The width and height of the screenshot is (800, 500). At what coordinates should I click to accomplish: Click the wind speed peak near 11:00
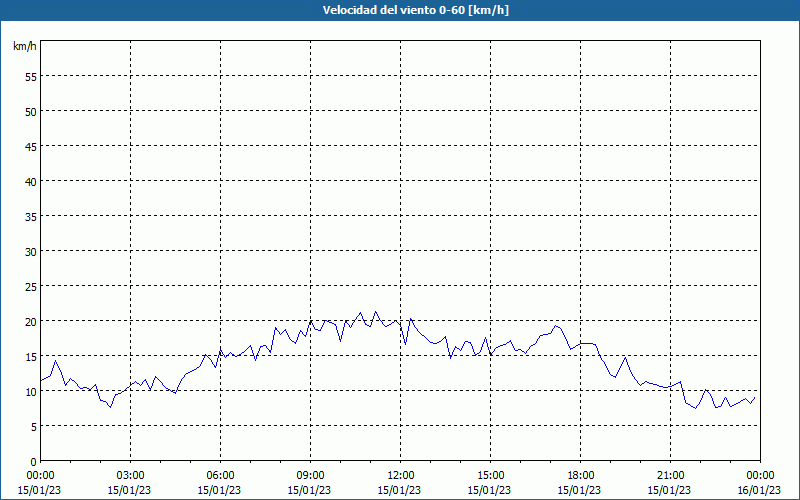coord(376,311)
